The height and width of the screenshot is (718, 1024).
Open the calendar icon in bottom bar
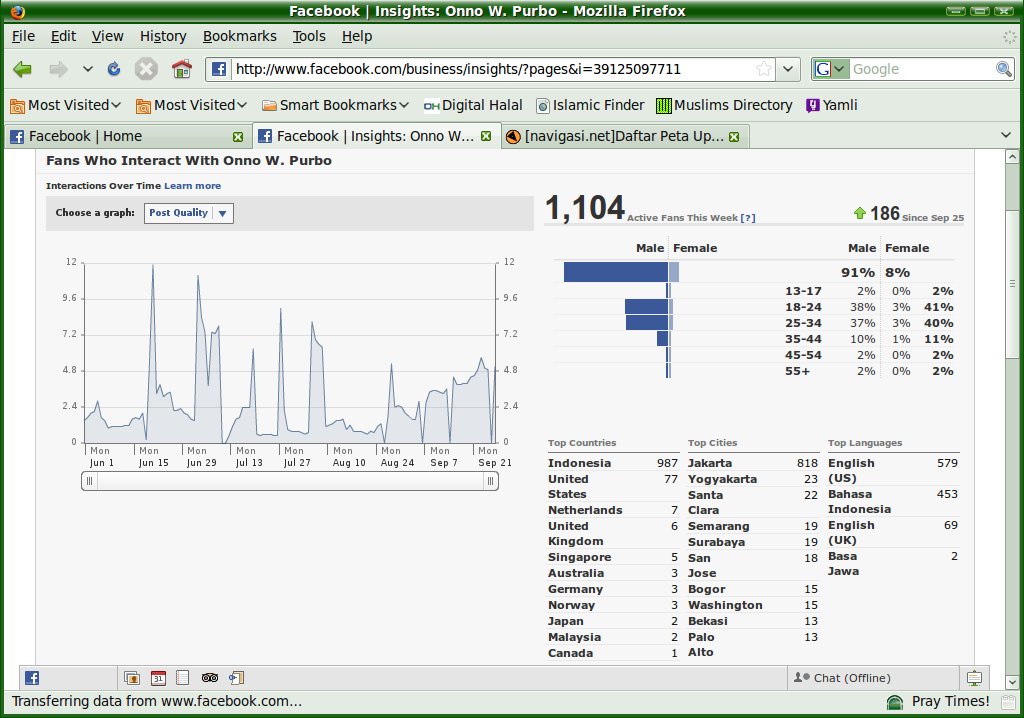[158, 677]
